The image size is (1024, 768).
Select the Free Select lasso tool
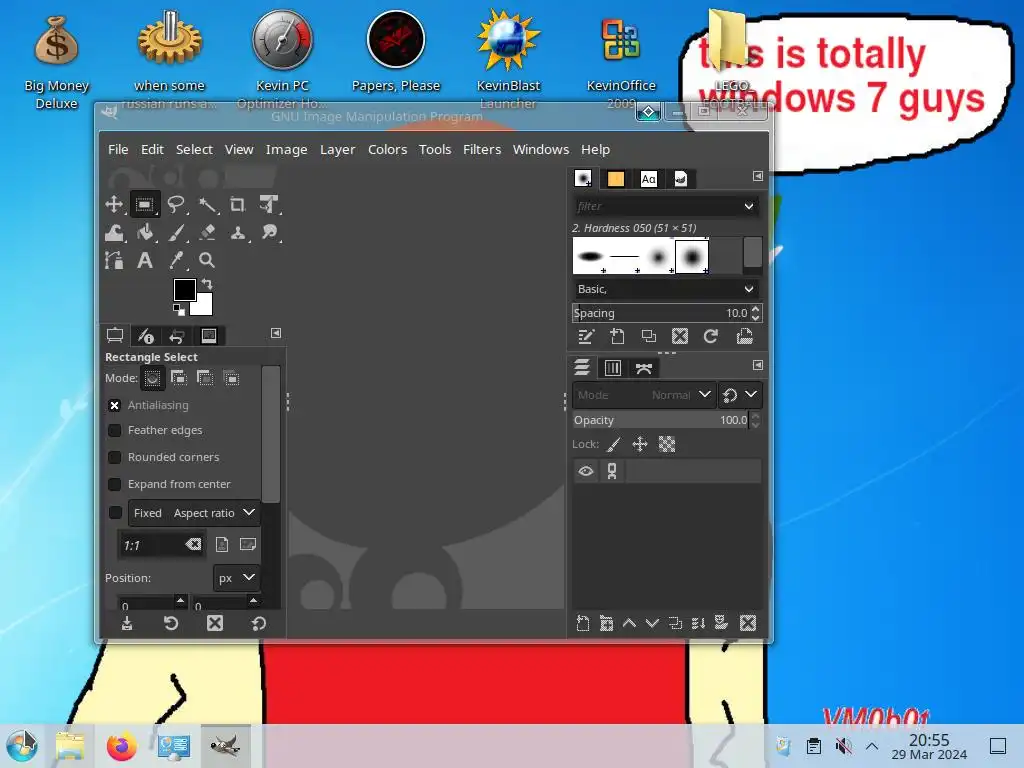(176, 204)
